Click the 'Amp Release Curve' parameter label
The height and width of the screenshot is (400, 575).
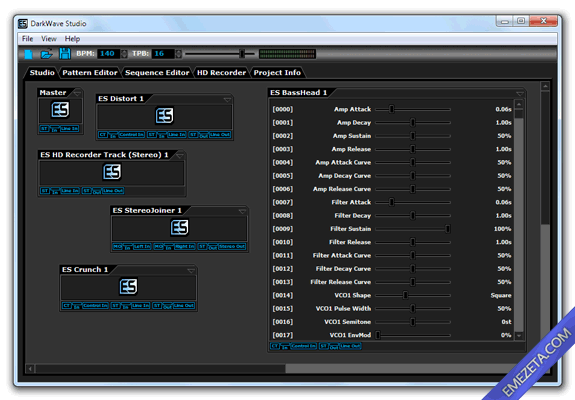[x=342, y=189]
